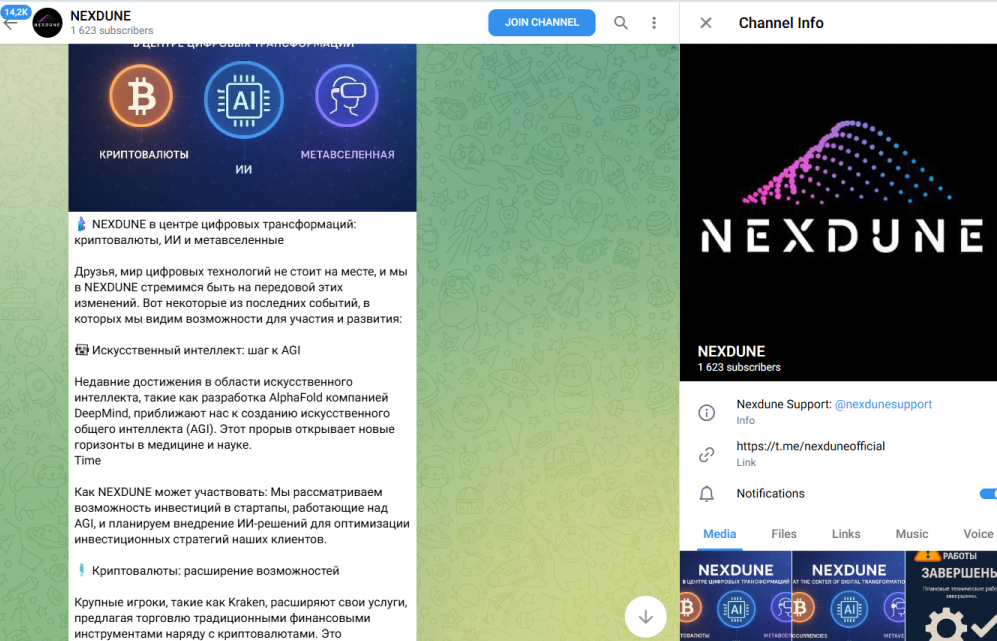The image size is (997, 641).
Task: Open NEXDUNE channel avatar in header
Action: (x=48, y=23)
